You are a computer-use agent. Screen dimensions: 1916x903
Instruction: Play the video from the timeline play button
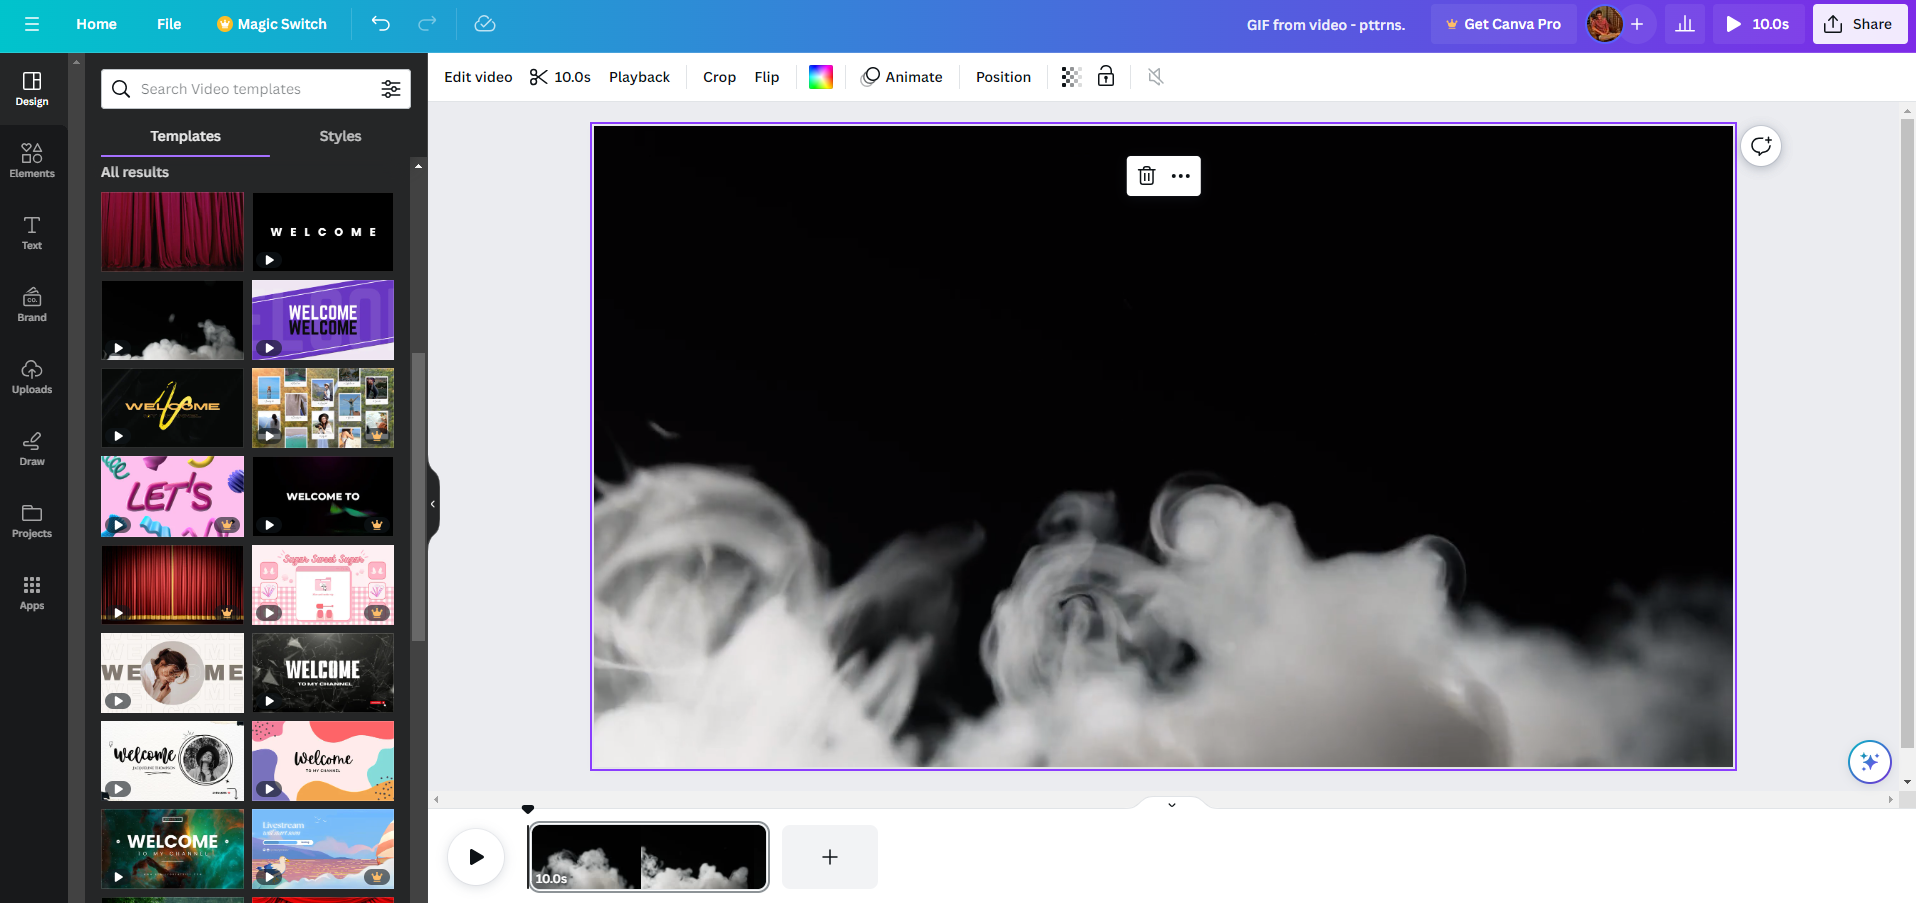coord(476,857)
